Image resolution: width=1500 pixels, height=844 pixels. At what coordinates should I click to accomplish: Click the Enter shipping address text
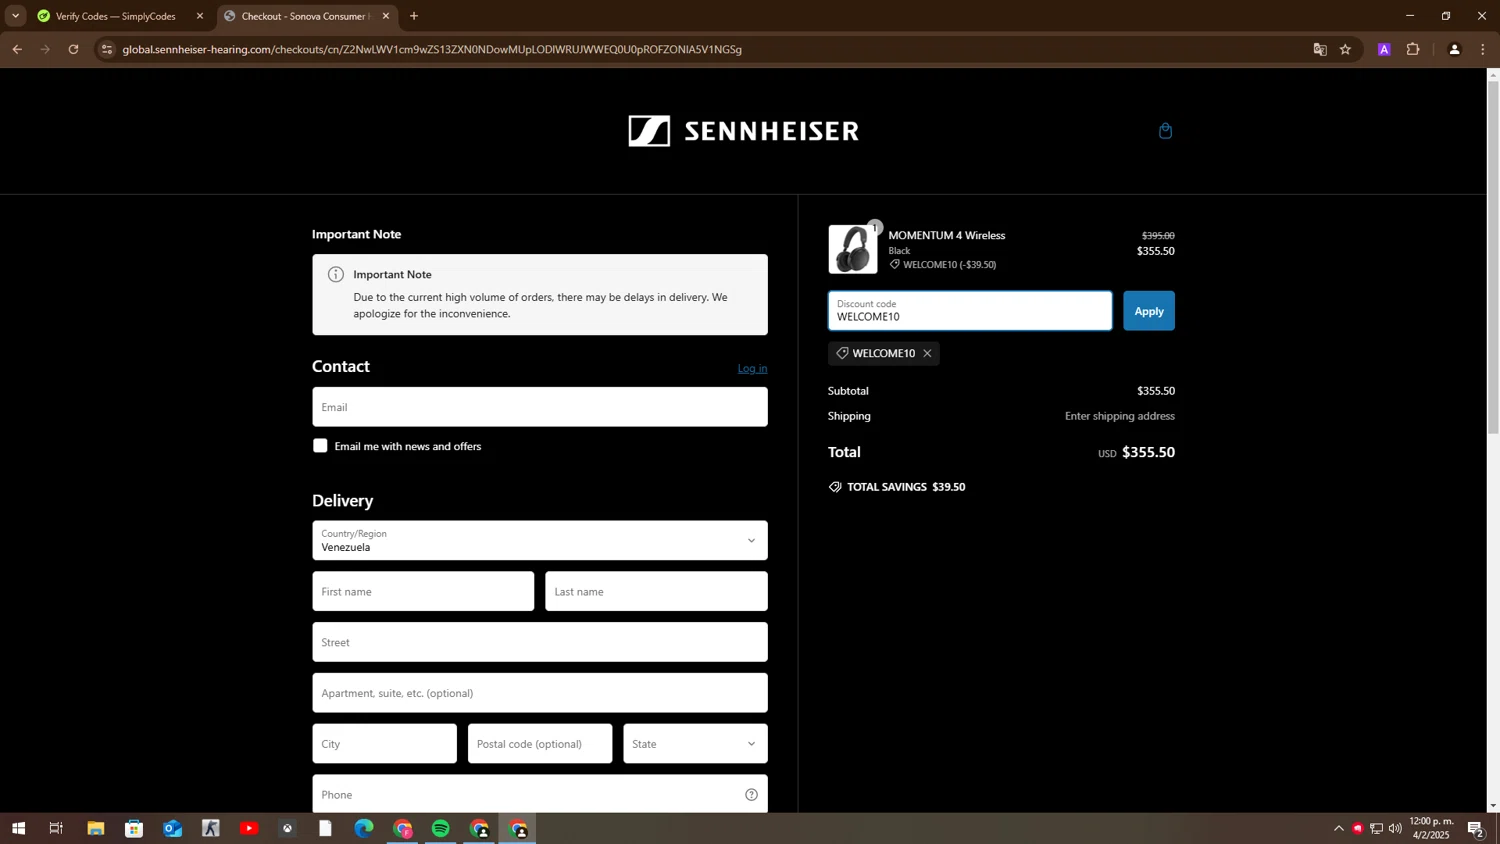tap(1119, 416)
